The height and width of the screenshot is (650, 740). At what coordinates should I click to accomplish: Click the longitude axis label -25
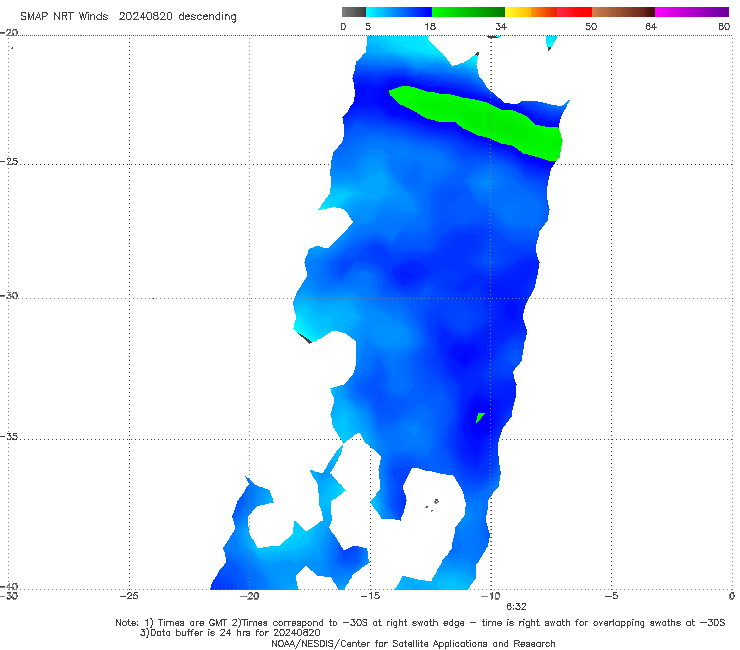[129, 596]
